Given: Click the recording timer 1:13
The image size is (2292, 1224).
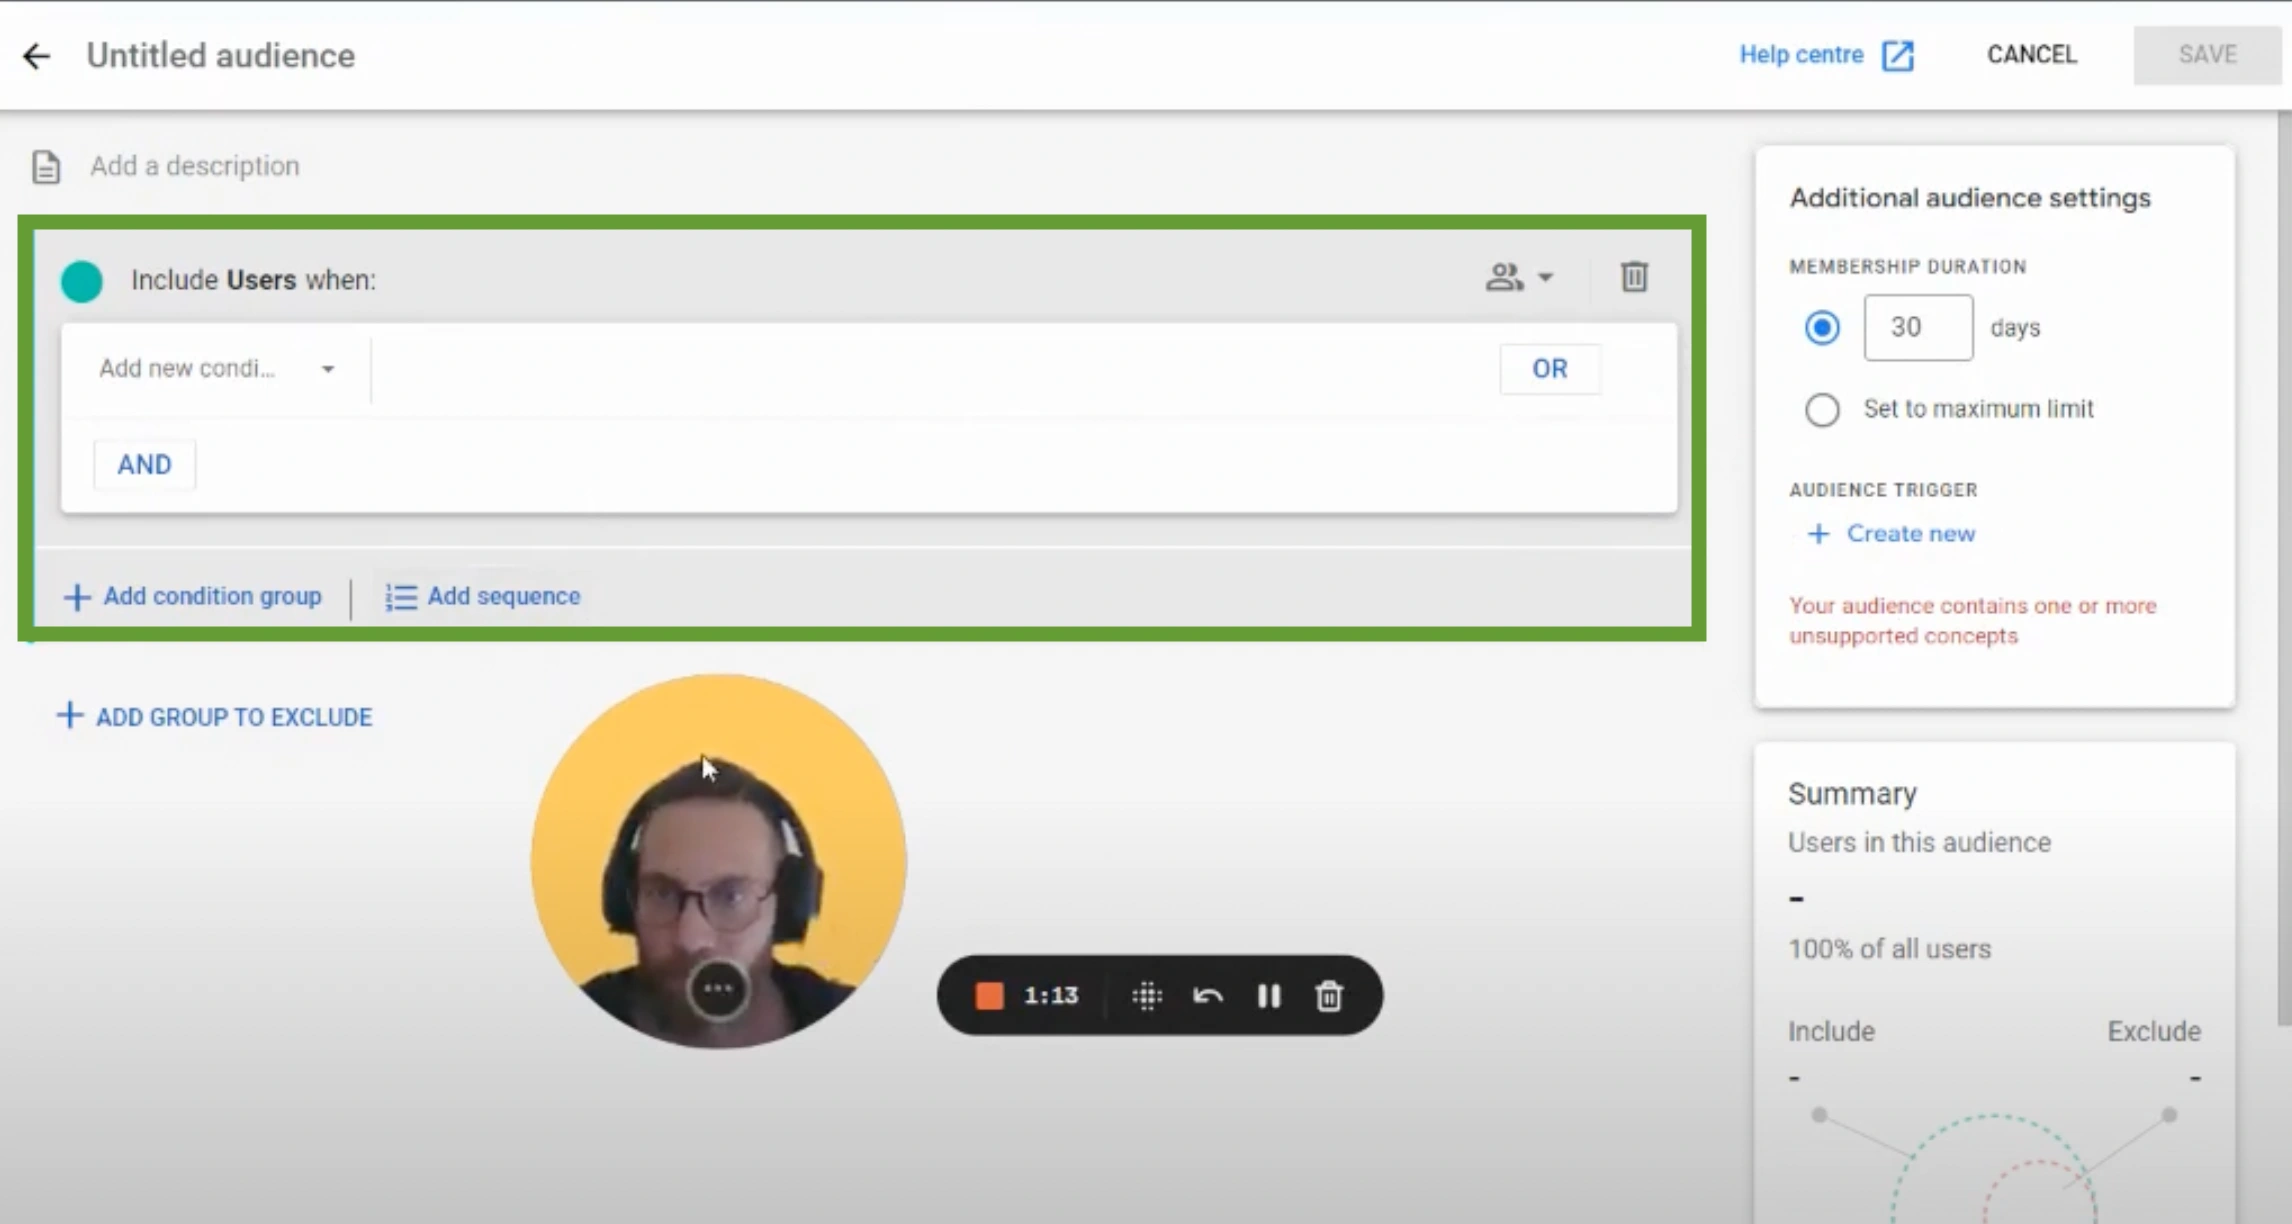Looking at the screenshot, I should coord(1051,996).
